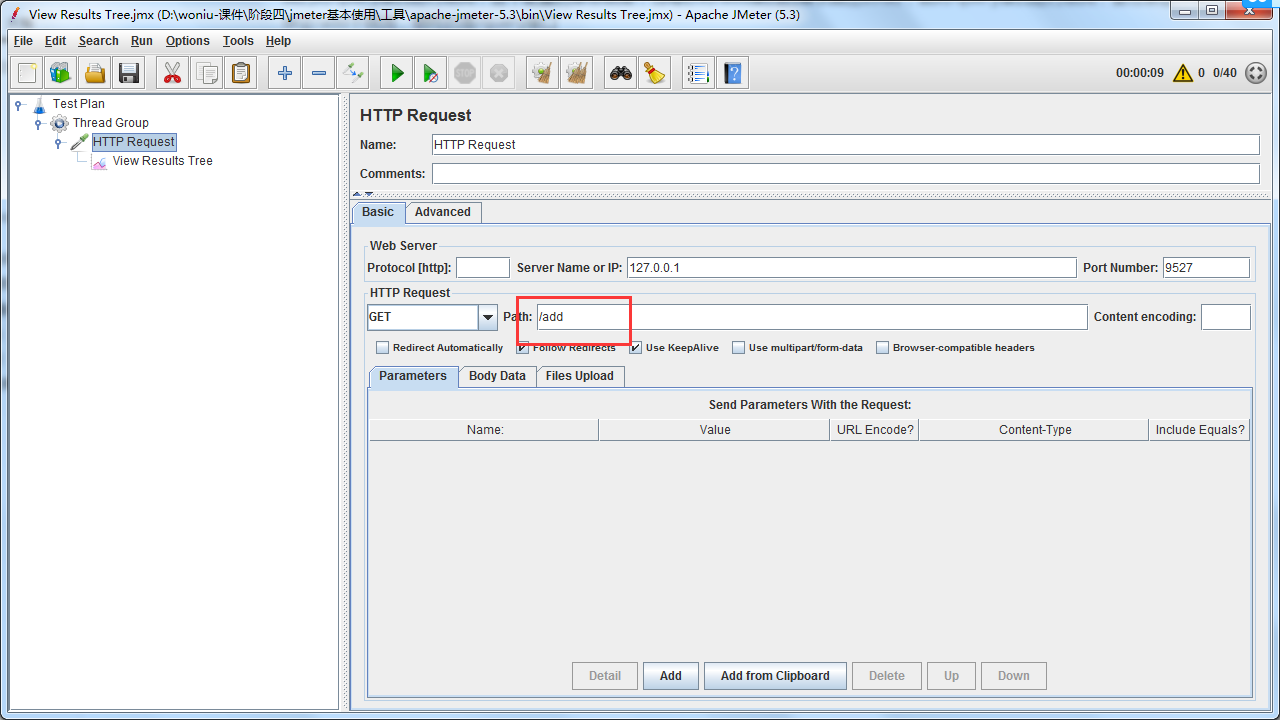Click the Detail button
This screenshot has width=1280, height=720.
click(x=605, y=676)
